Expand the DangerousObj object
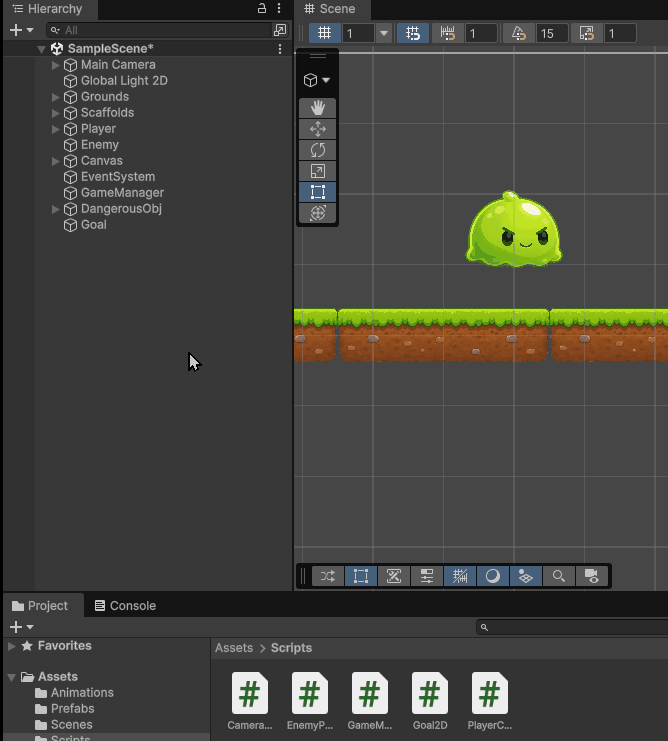This screenshot has width=668, height=741. pyautogui.click(x=55, y=209)
